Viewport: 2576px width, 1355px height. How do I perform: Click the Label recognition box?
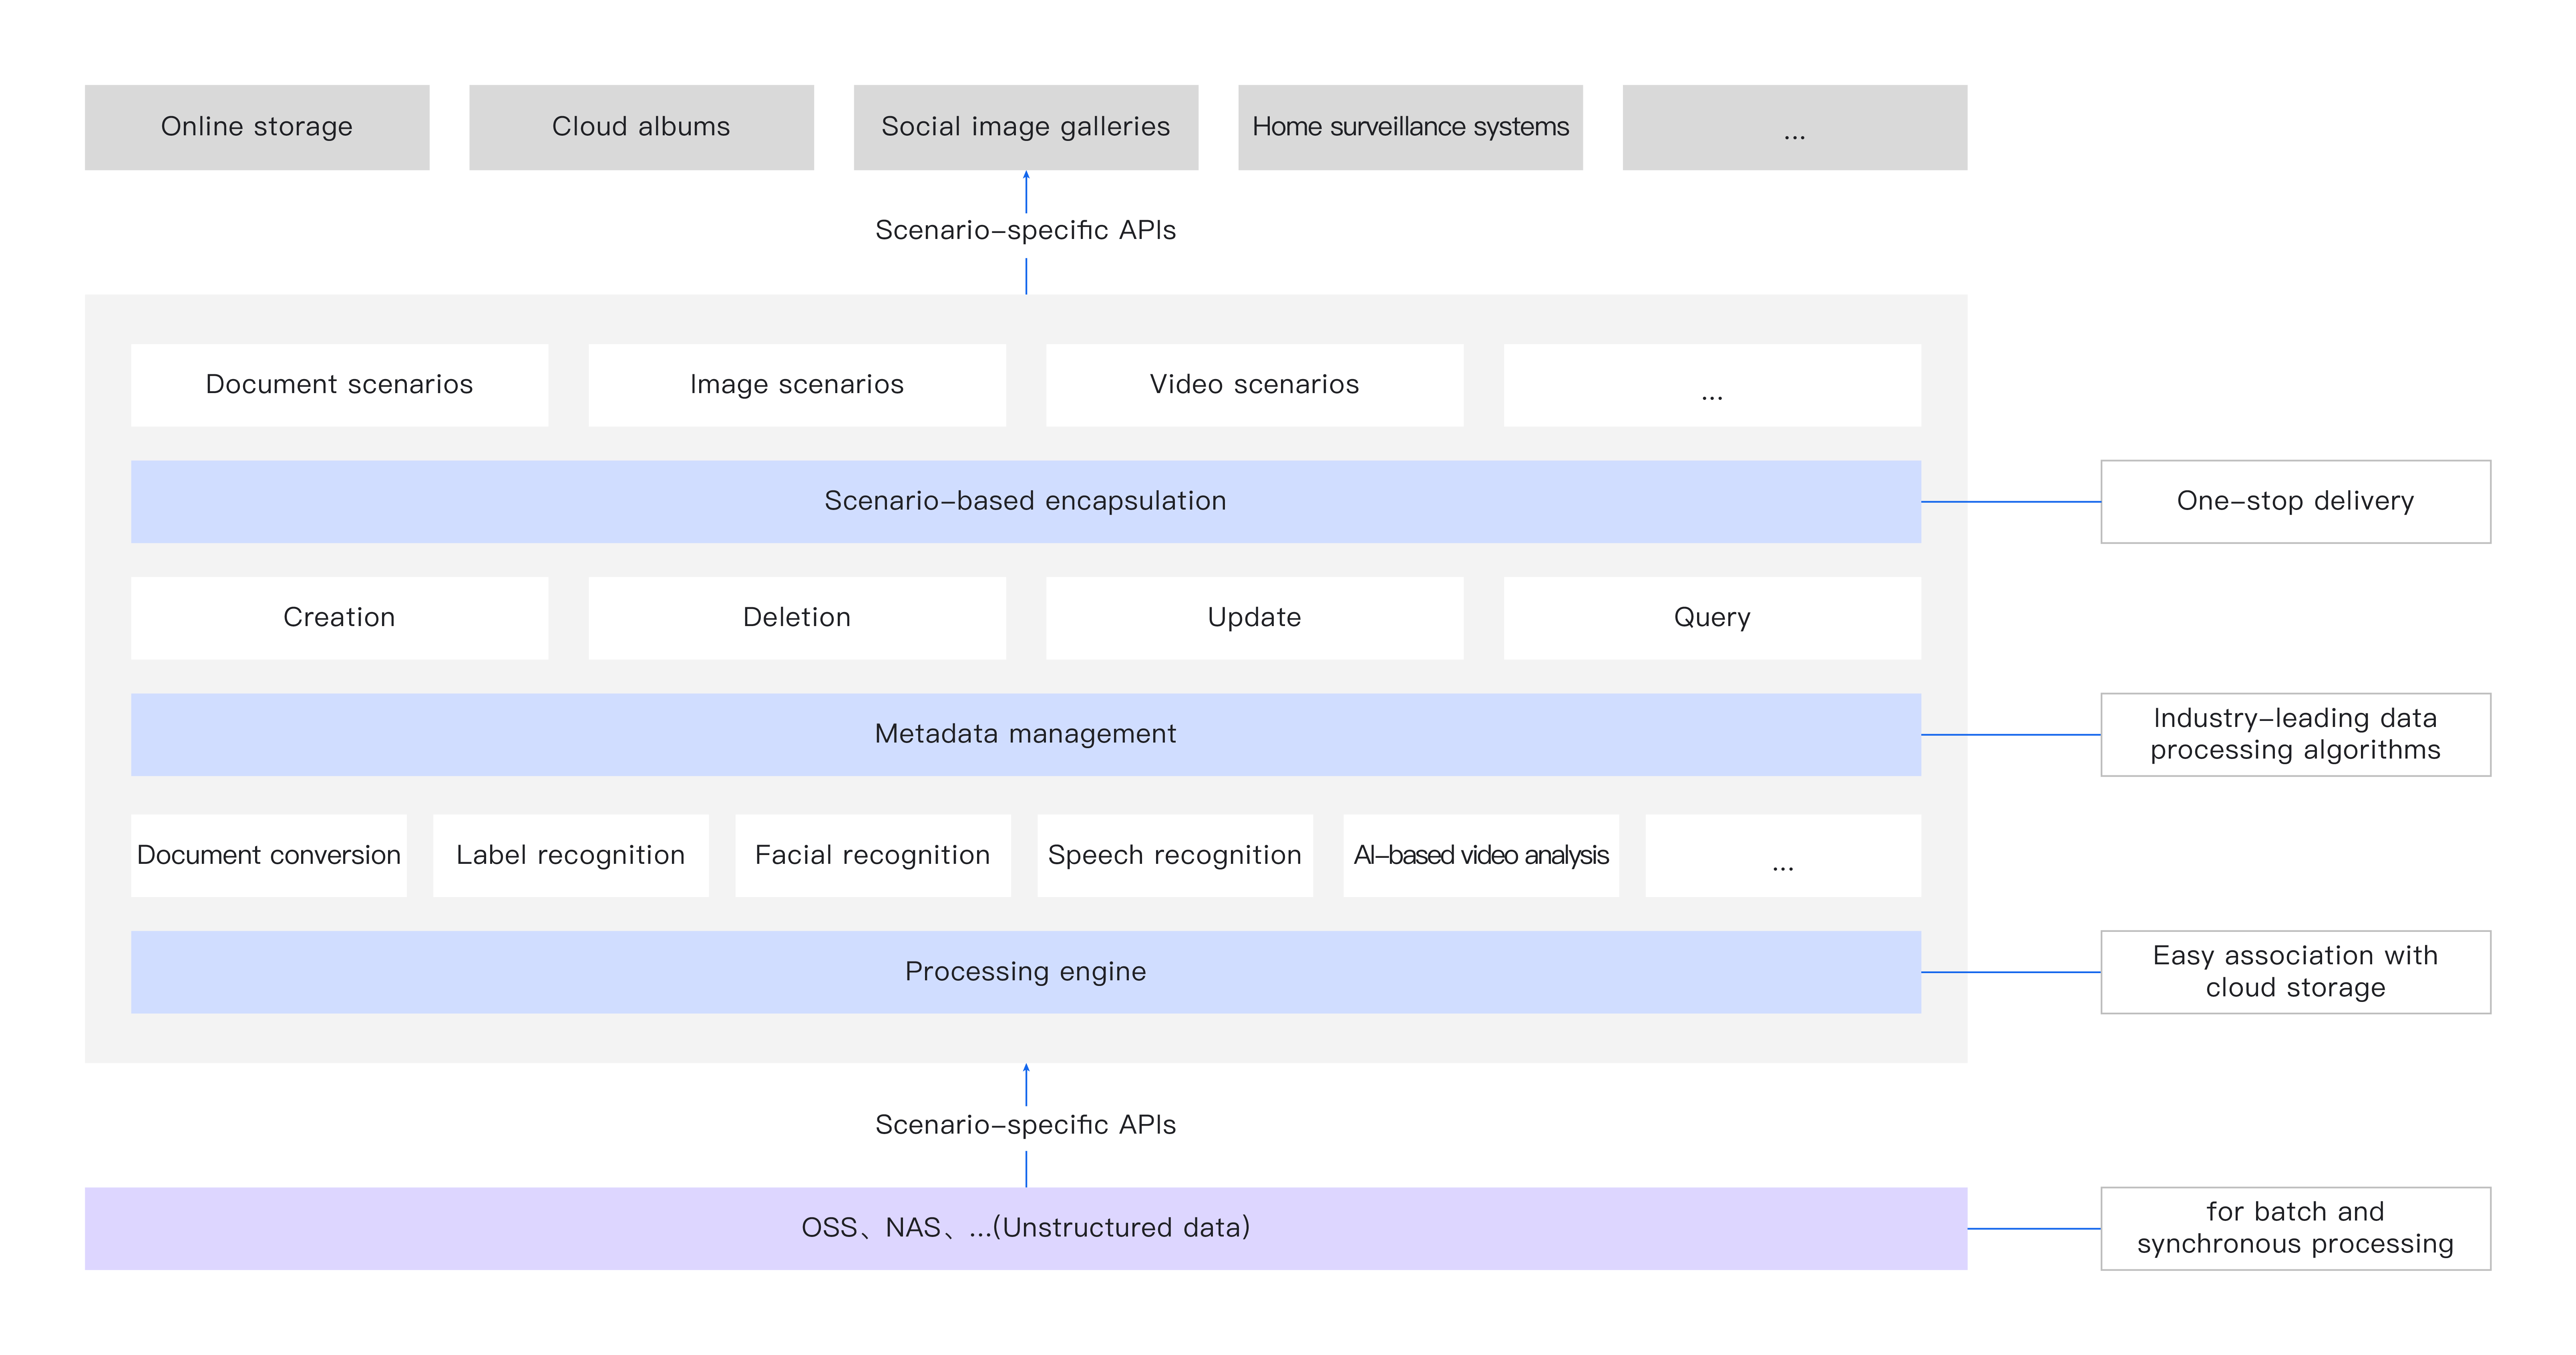pyautogui.click(x=570, y=856)
